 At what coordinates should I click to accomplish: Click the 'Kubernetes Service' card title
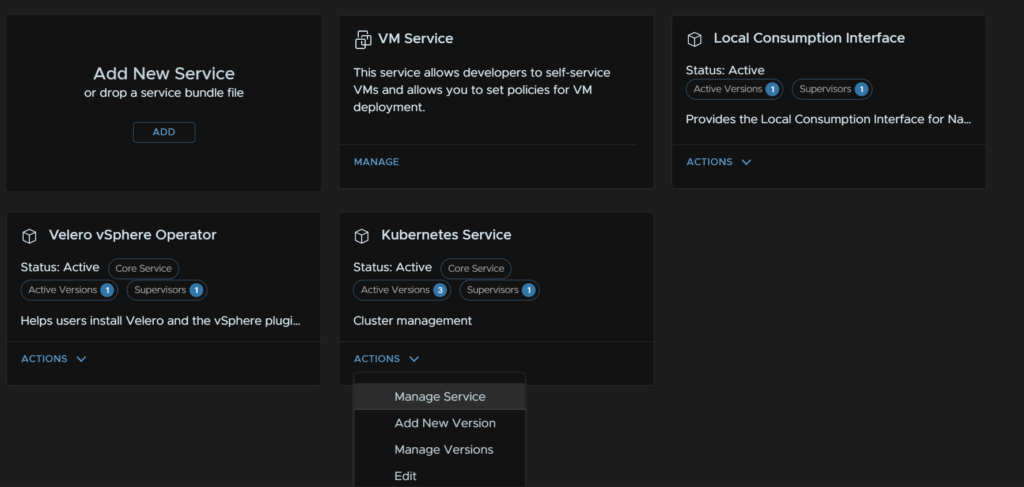(x=446, y=235)
